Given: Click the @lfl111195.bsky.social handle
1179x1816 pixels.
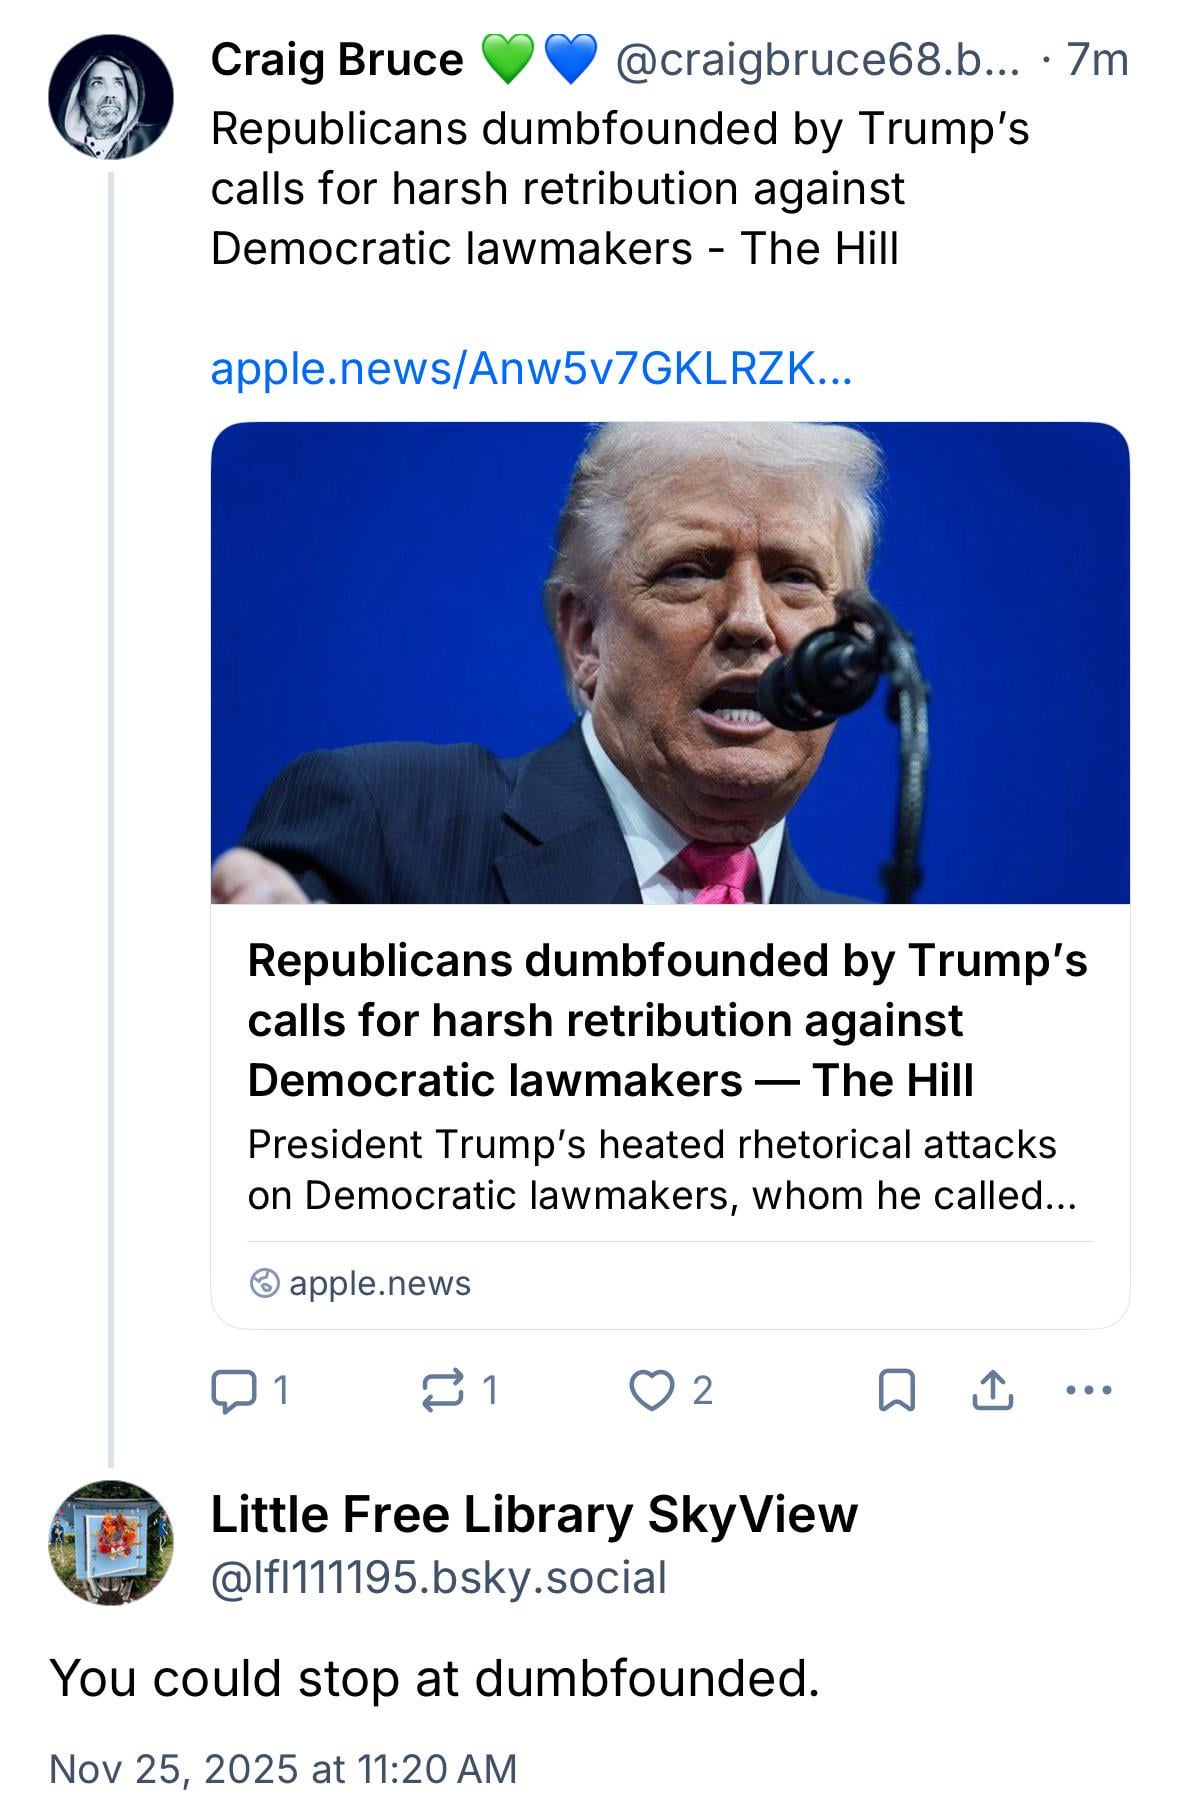Looking at the screenshot, I should point(438,1578).
